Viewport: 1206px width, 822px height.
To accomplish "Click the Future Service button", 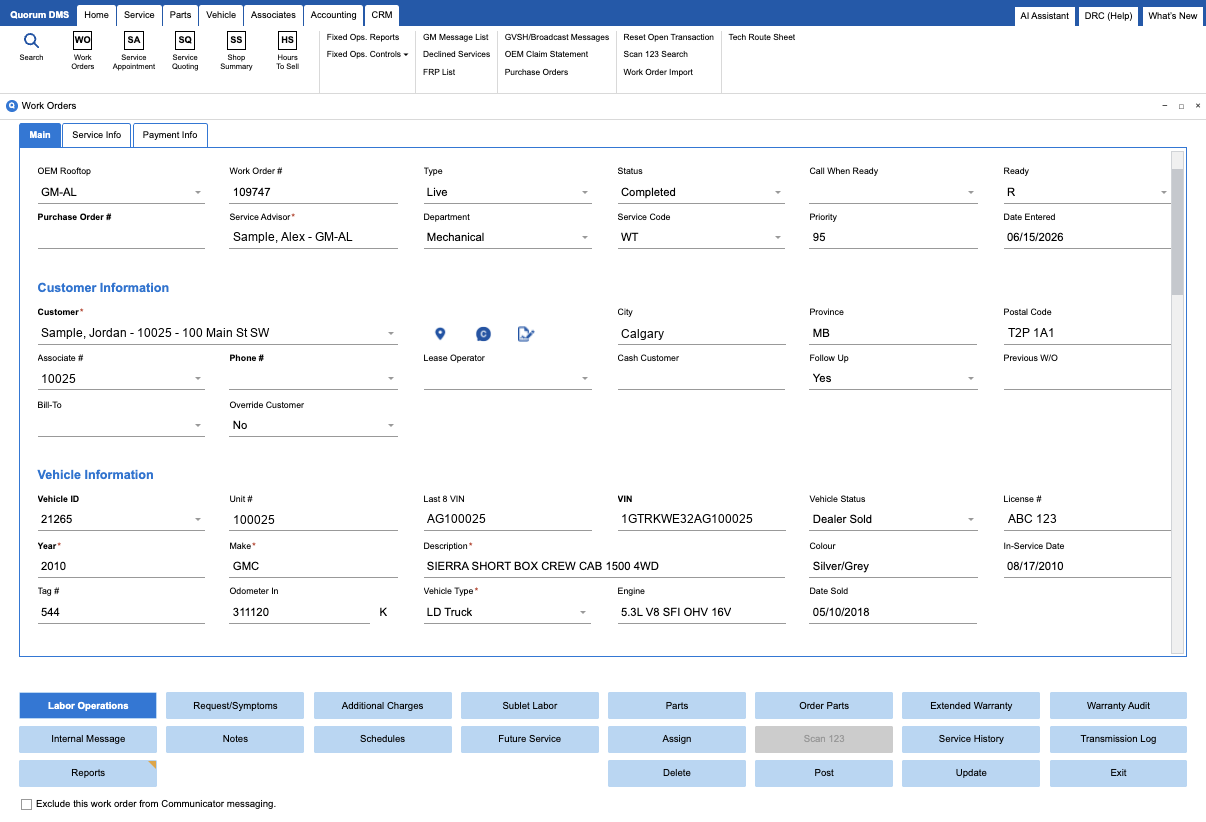I will (x=530, y=739).
